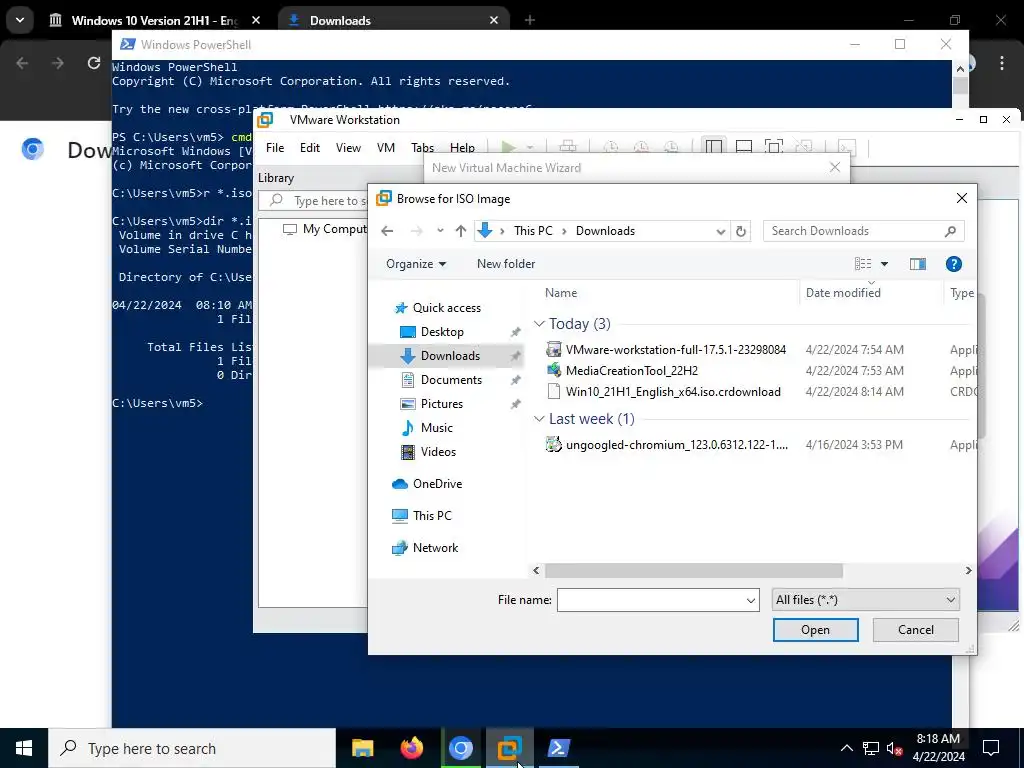Click Downloads in the address breadcrumb
The height and width of the screenshot is (768, 1024).
click(605, 231)
